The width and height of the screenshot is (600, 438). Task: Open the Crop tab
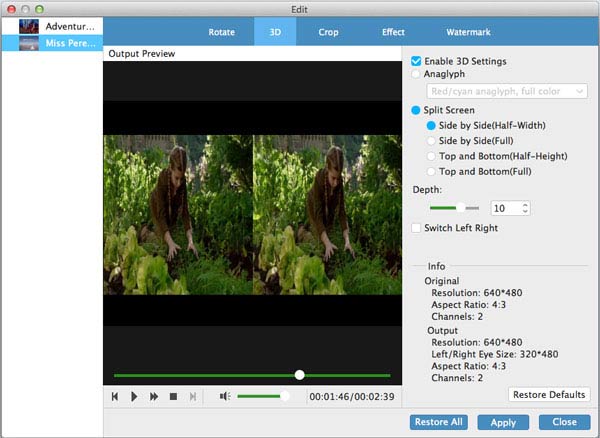click(x=328, y=32)
